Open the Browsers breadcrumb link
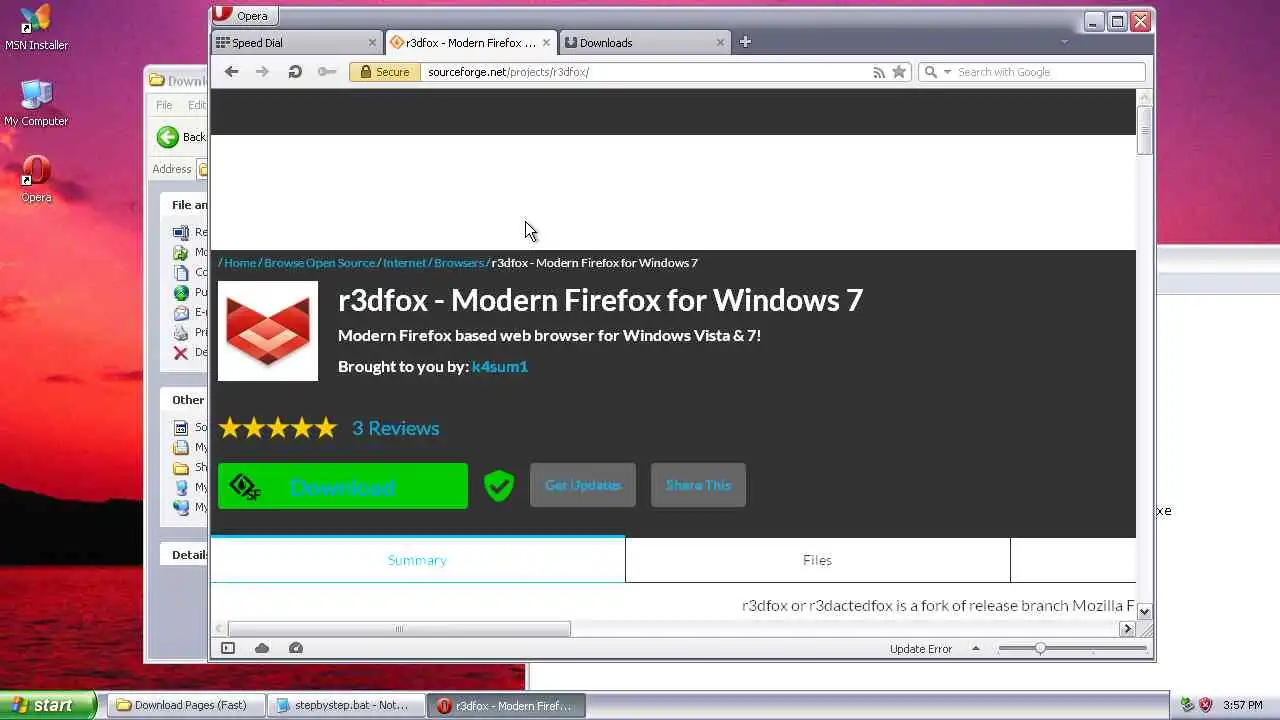 [x=459, y=263]
